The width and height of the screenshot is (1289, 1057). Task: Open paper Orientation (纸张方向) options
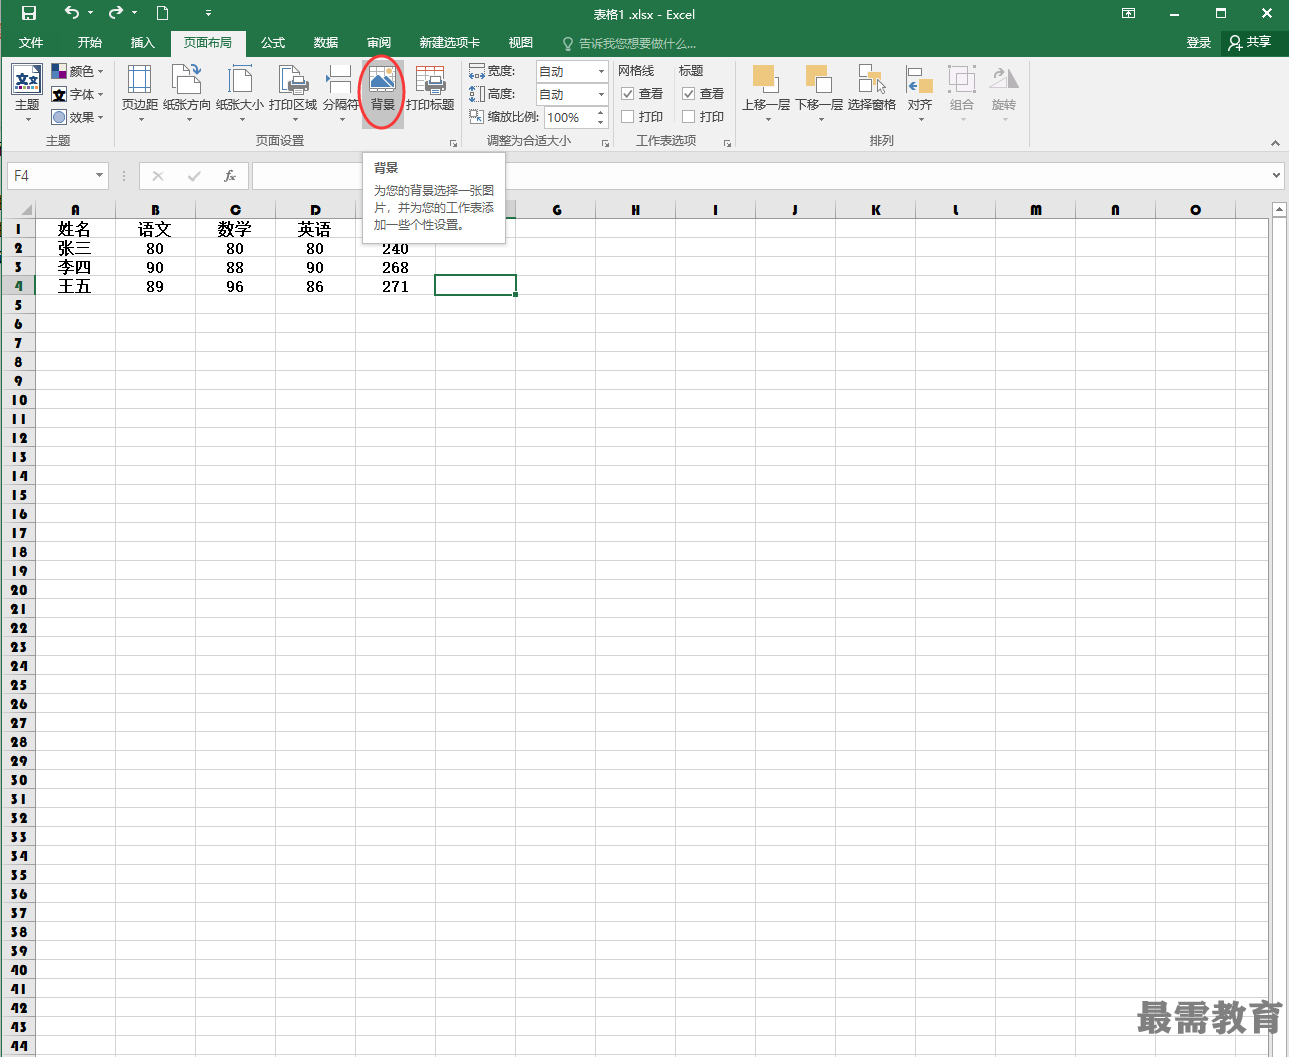187,93
